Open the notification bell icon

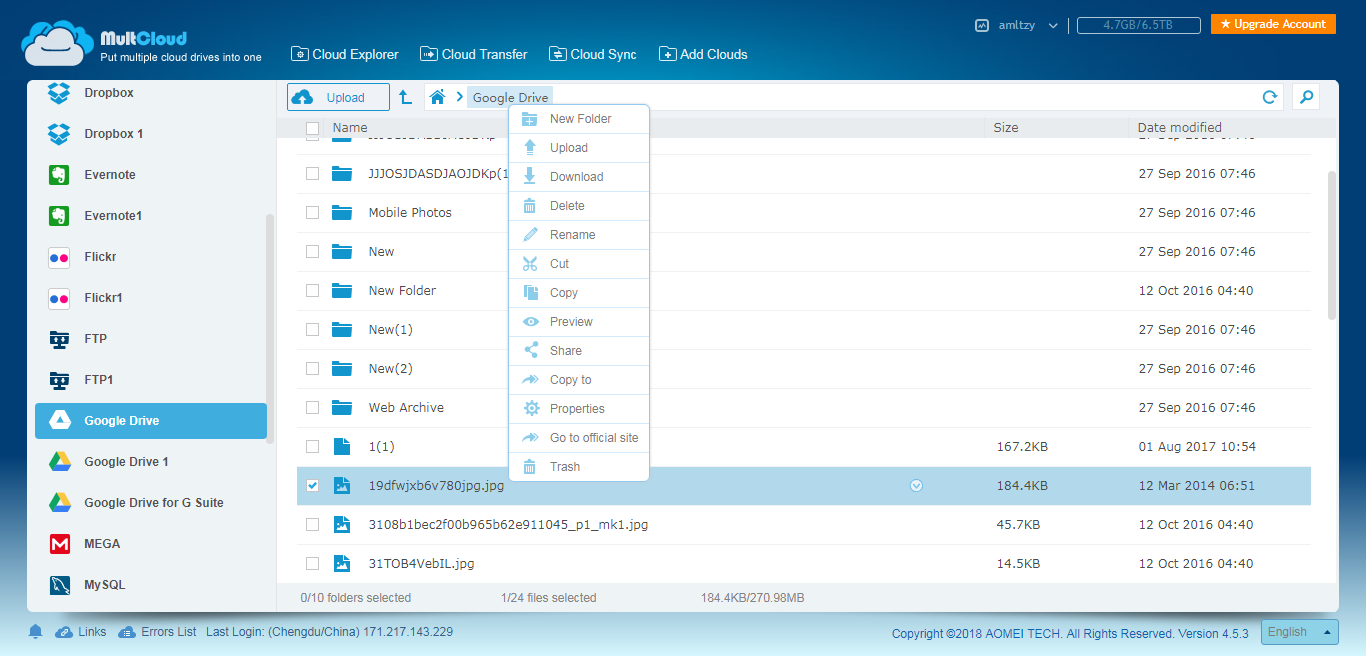[x=36, y=632]
